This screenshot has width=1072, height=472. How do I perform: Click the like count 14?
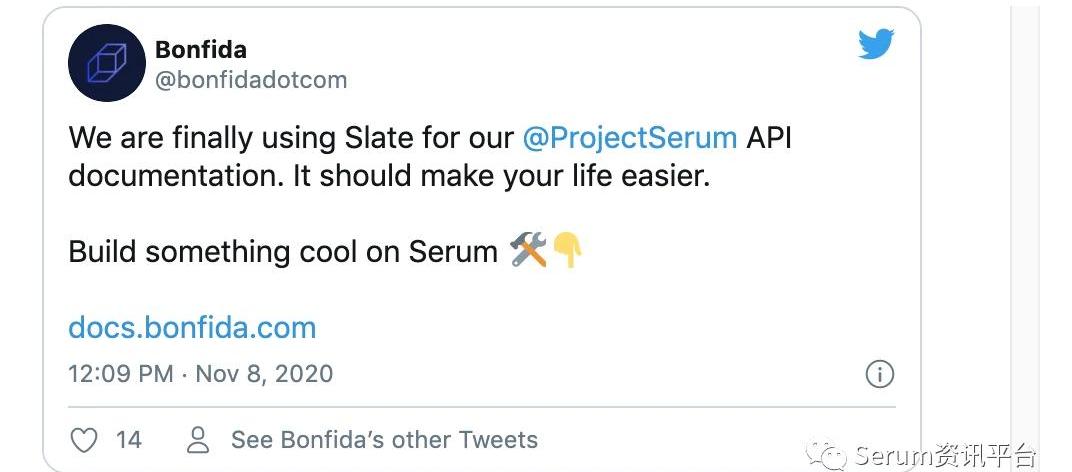click(x=129, y=440)
